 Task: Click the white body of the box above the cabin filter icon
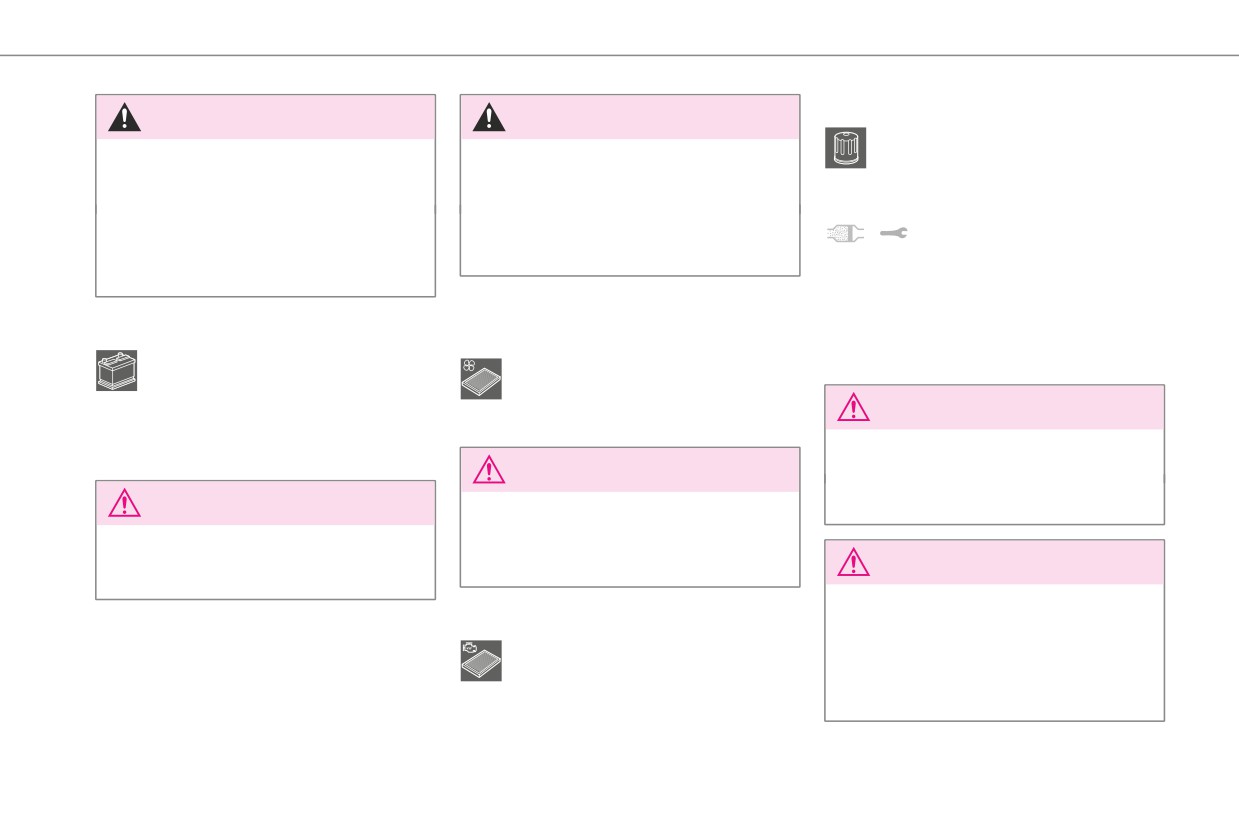630,207
